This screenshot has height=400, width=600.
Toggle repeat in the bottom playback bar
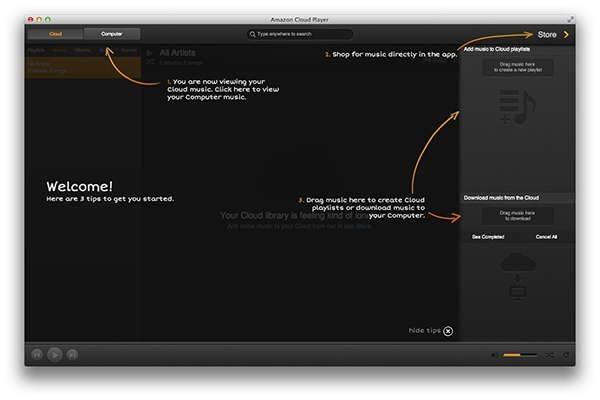[566, 355]
